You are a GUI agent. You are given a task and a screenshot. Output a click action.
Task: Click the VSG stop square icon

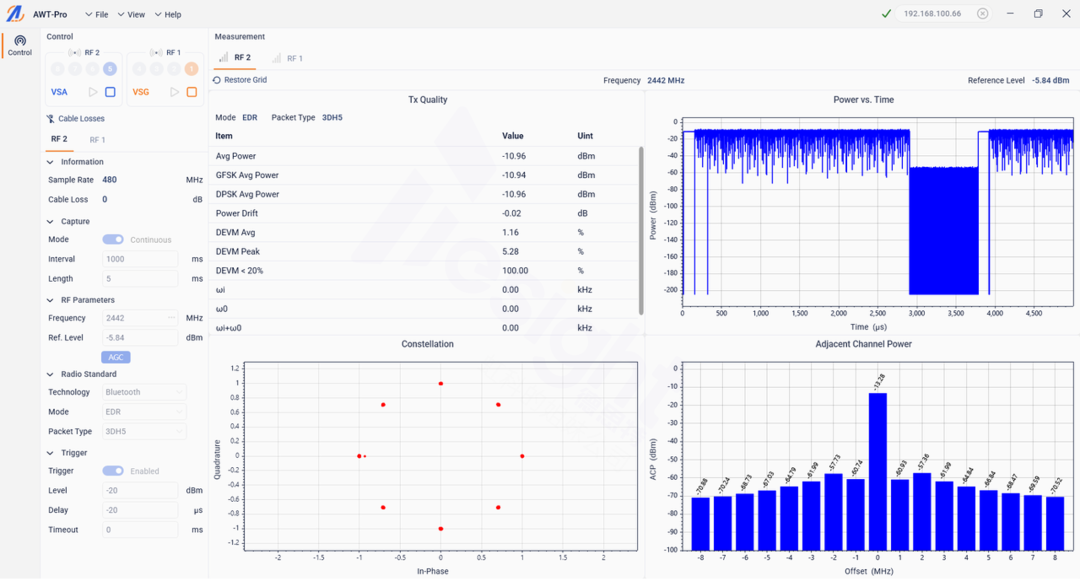tap(192, 92)
